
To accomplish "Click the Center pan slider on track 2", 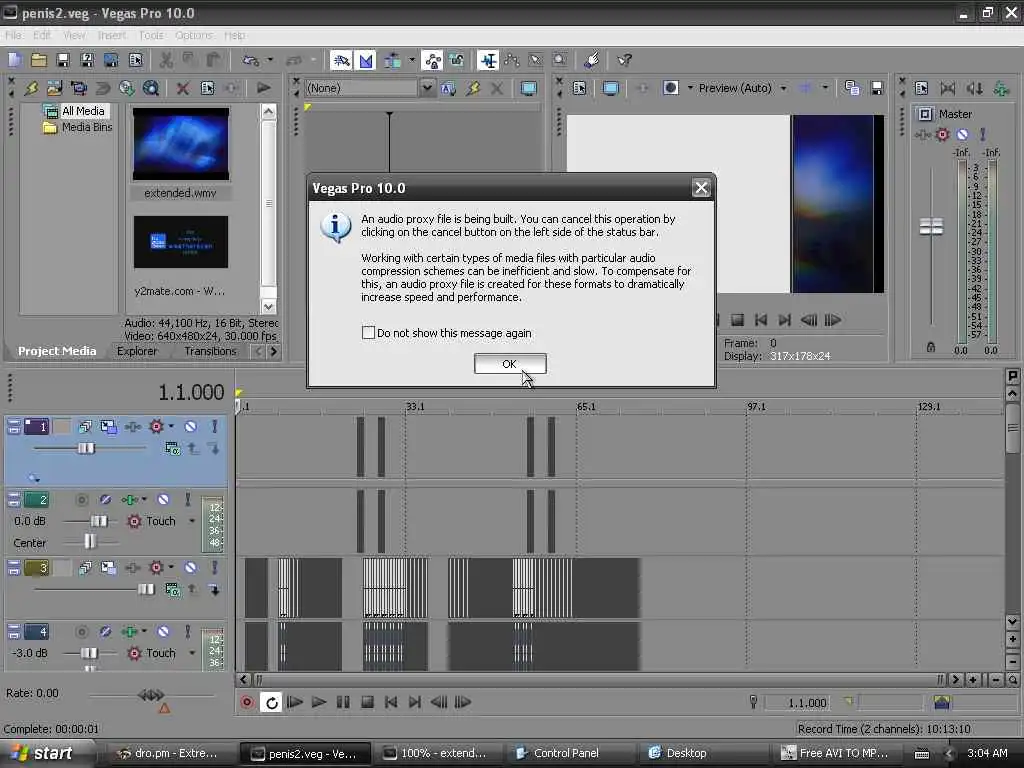I will pos(89,541).
